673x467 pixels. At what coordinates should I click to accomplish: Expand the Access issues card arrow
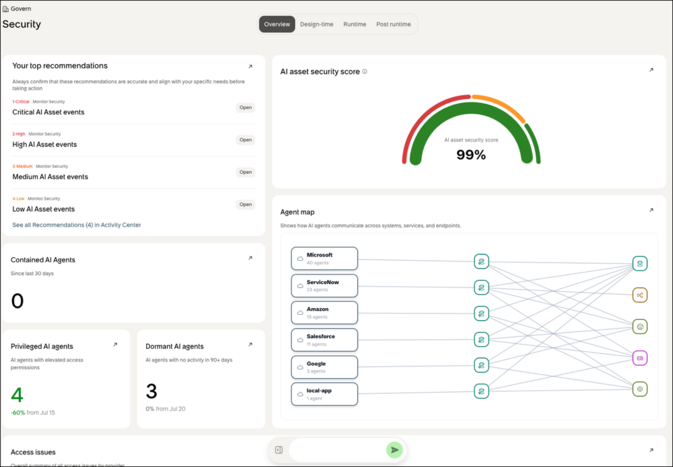pos(651,450)
